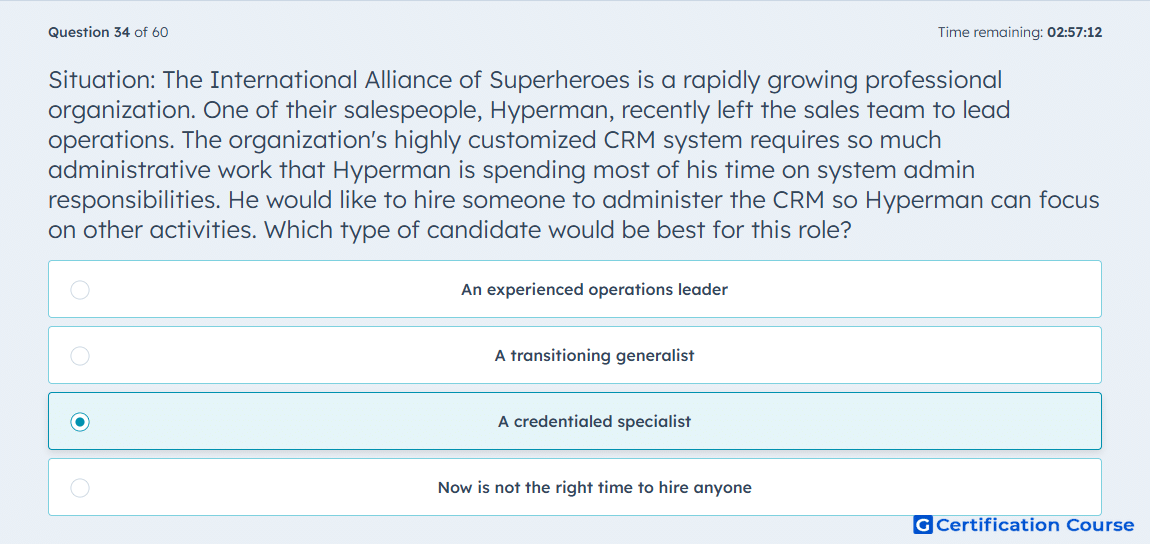The width and height of the screenshot is (1150, 544).
Task: Click the 'Certification Course' watermark text
Action: tap(1035, 525)
